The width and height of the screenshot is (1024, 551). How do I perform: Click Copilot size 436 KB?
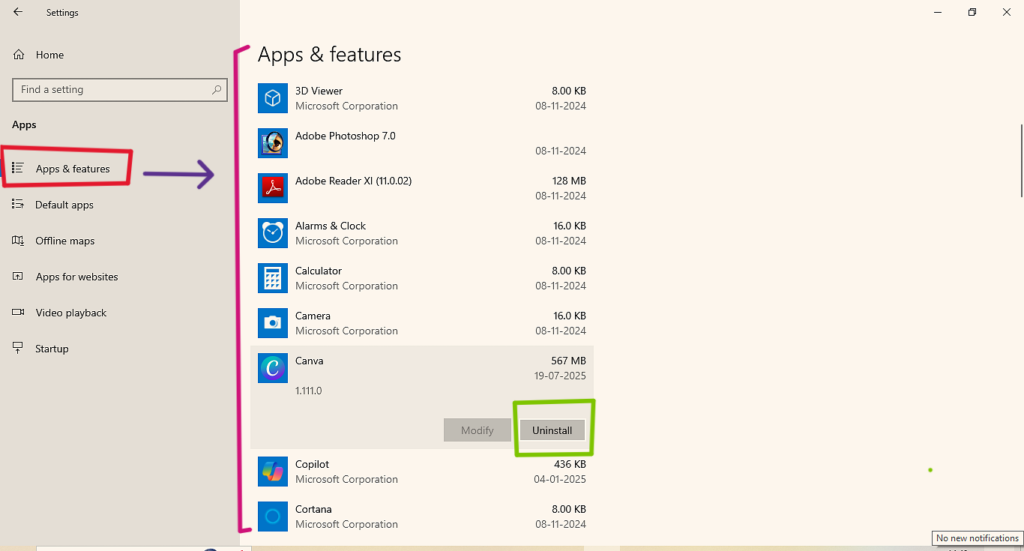569,464
